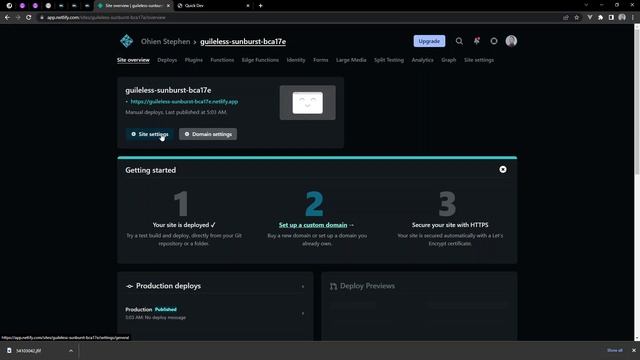Open the guileless-sunburst netlify.app URL link

[184, 102]
